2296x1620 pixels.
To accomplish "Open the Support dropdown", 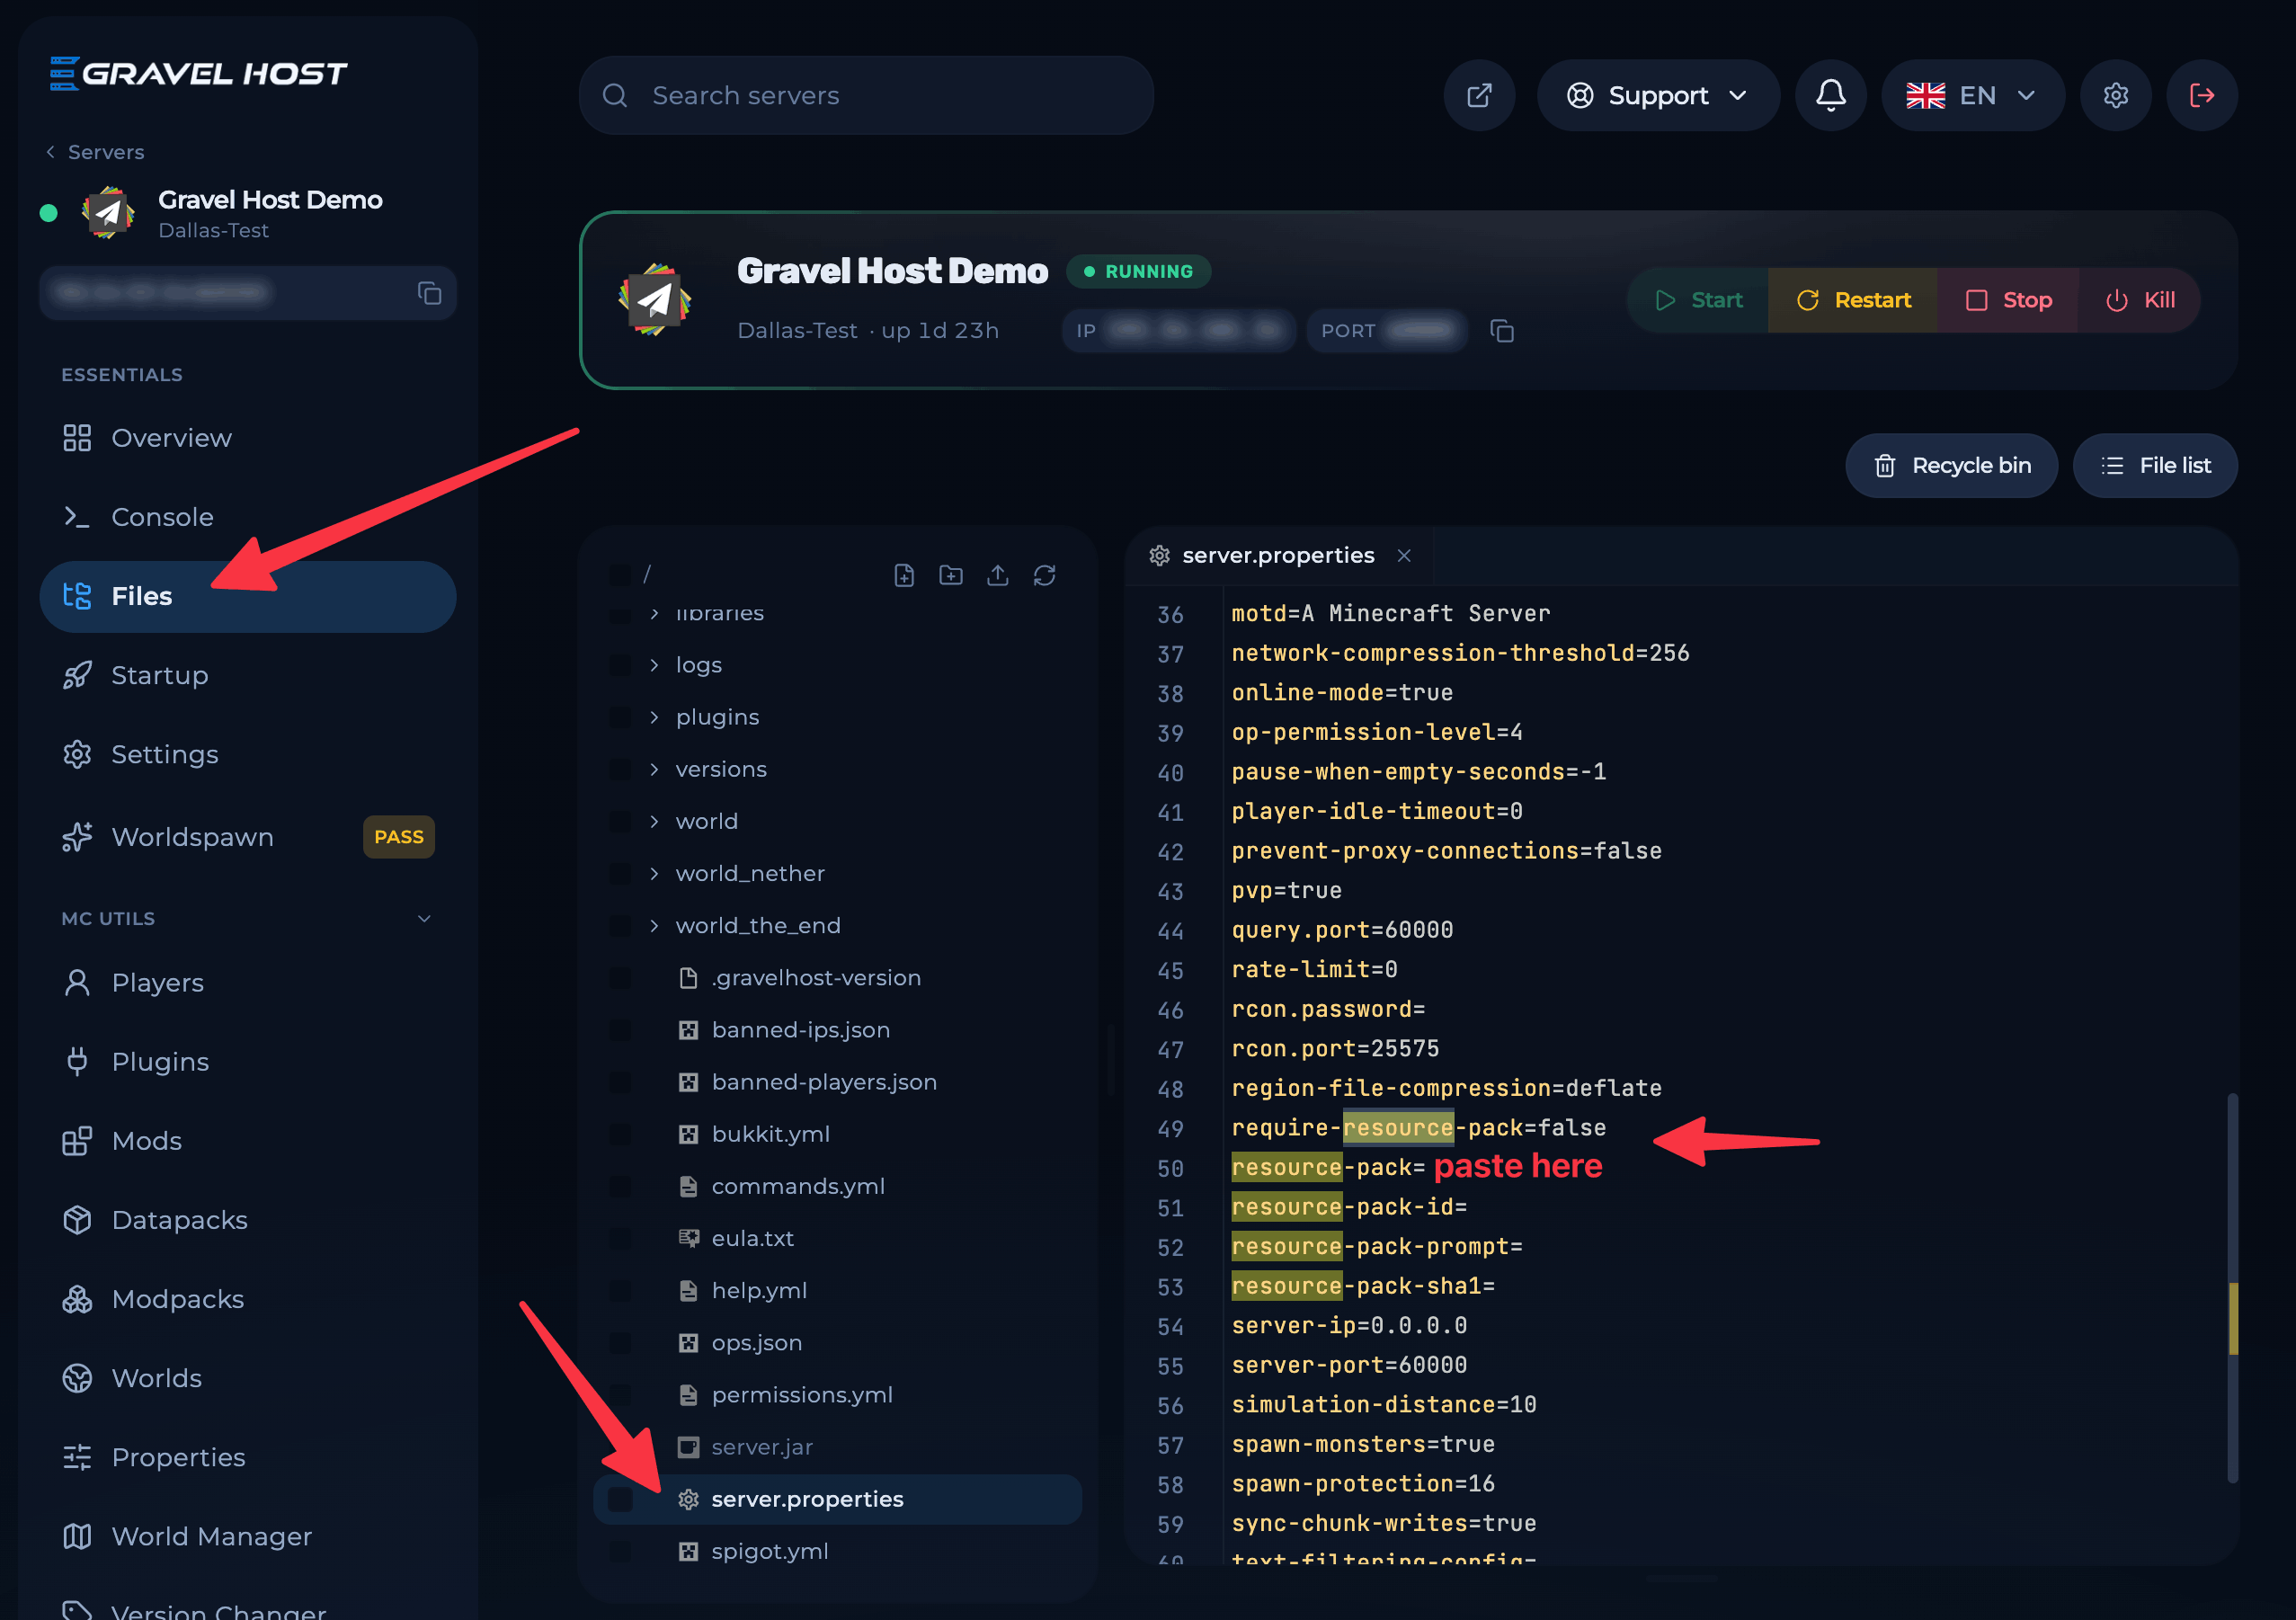I will pyautogui.click(x=1658, y=95).
